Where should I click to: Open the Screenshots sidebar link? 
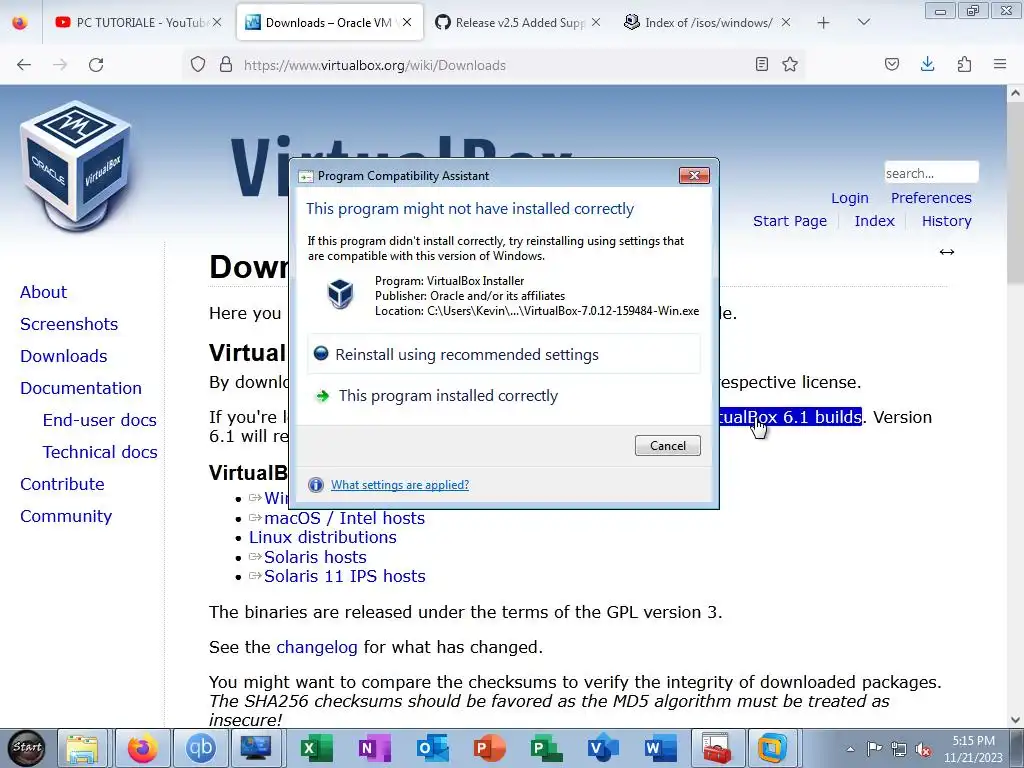coord(69,324)
